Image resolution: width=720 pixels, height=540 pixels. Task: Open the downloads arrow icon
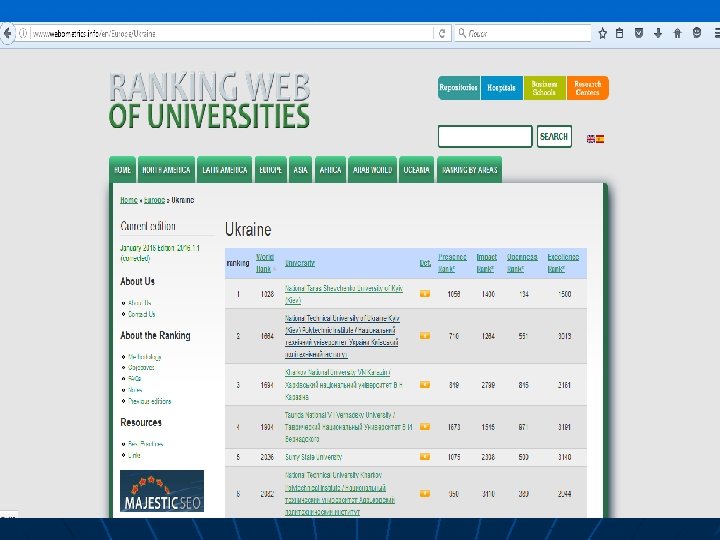pos(658,33)
